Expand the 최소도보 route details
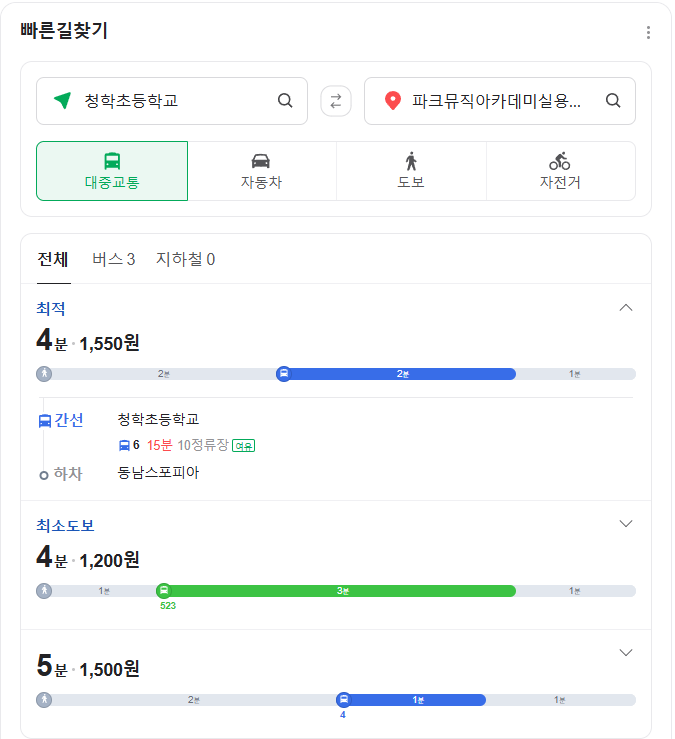 626,524
